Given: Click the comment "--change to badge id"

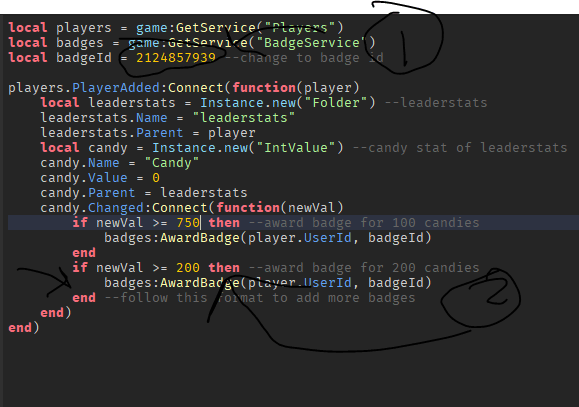Looking at the screenshot, I should pos(304,58).
